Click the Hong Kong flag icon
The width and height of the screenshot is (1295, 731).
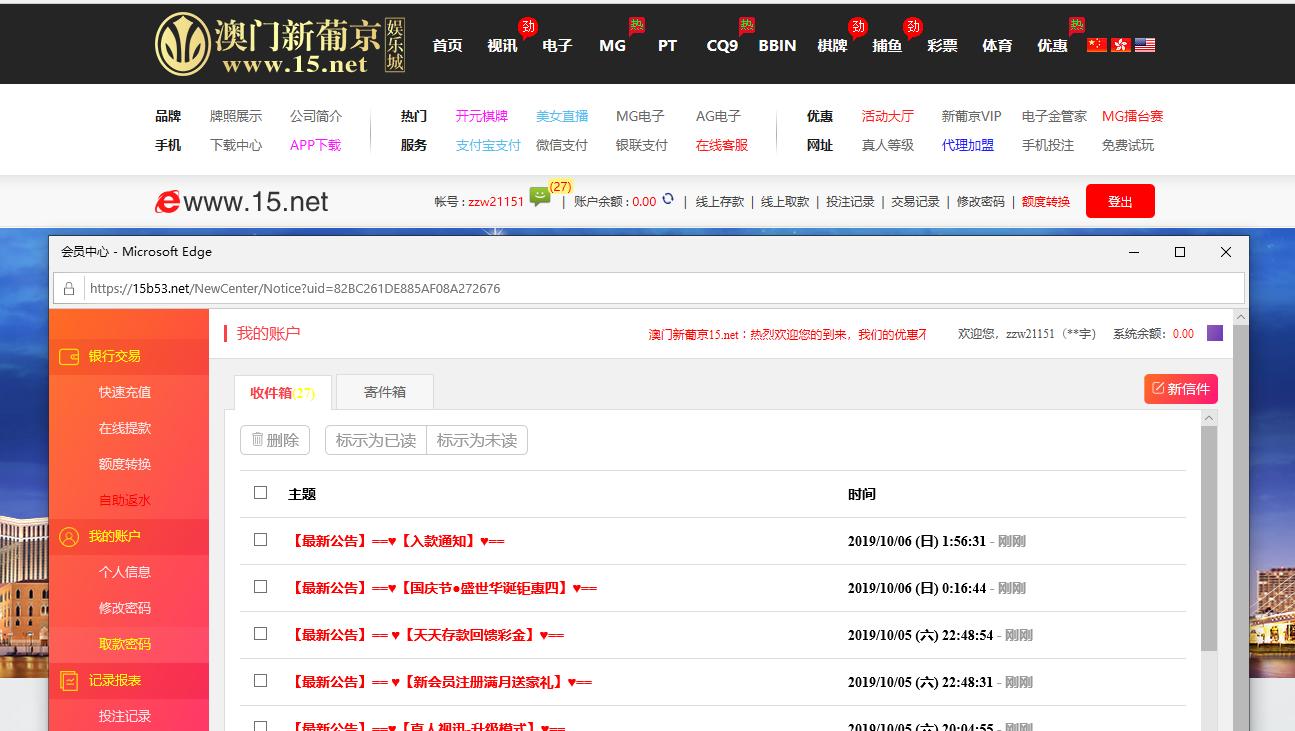coord(1121,45)
